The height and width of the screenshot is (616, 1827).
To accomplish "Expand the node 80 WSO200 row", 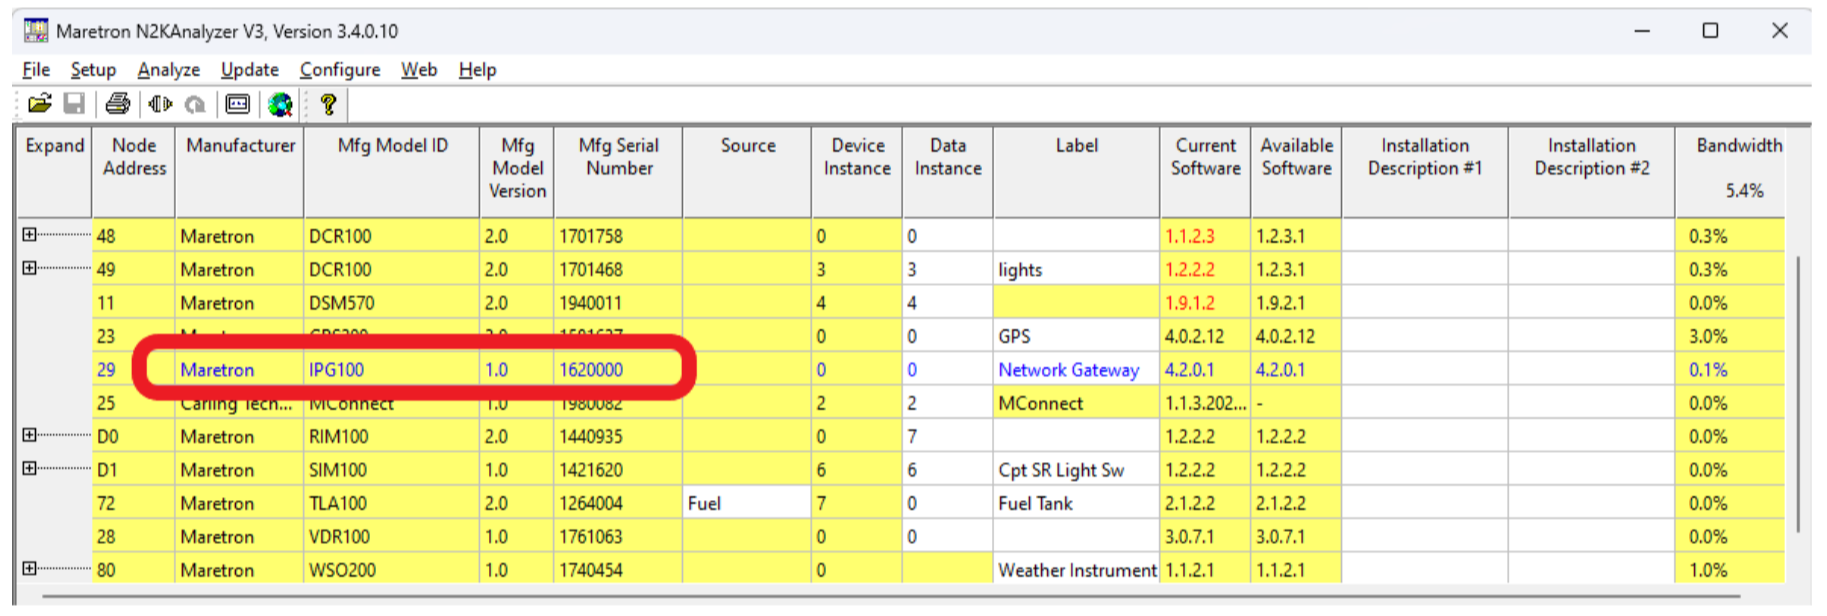I will [x=29, y=569].
